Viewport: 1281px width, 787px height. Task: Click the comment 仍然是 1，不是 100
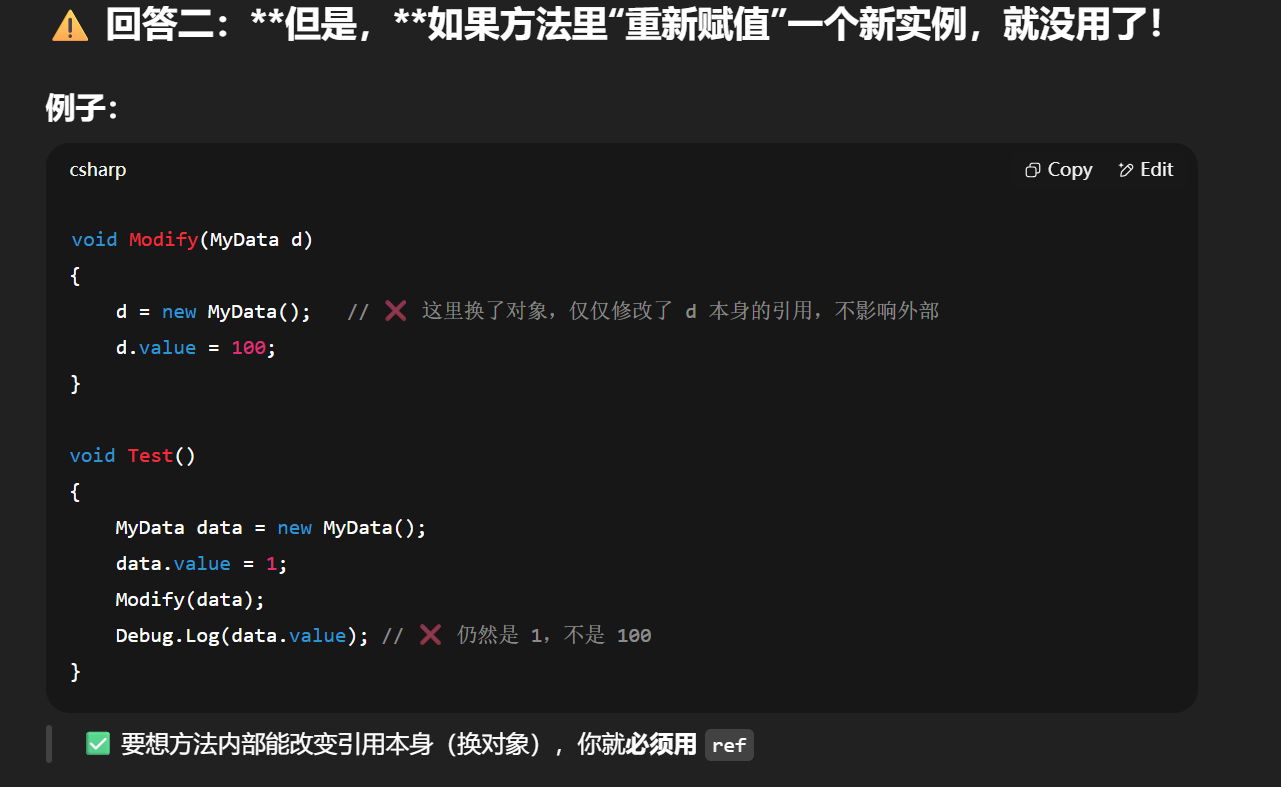[555, 635]
